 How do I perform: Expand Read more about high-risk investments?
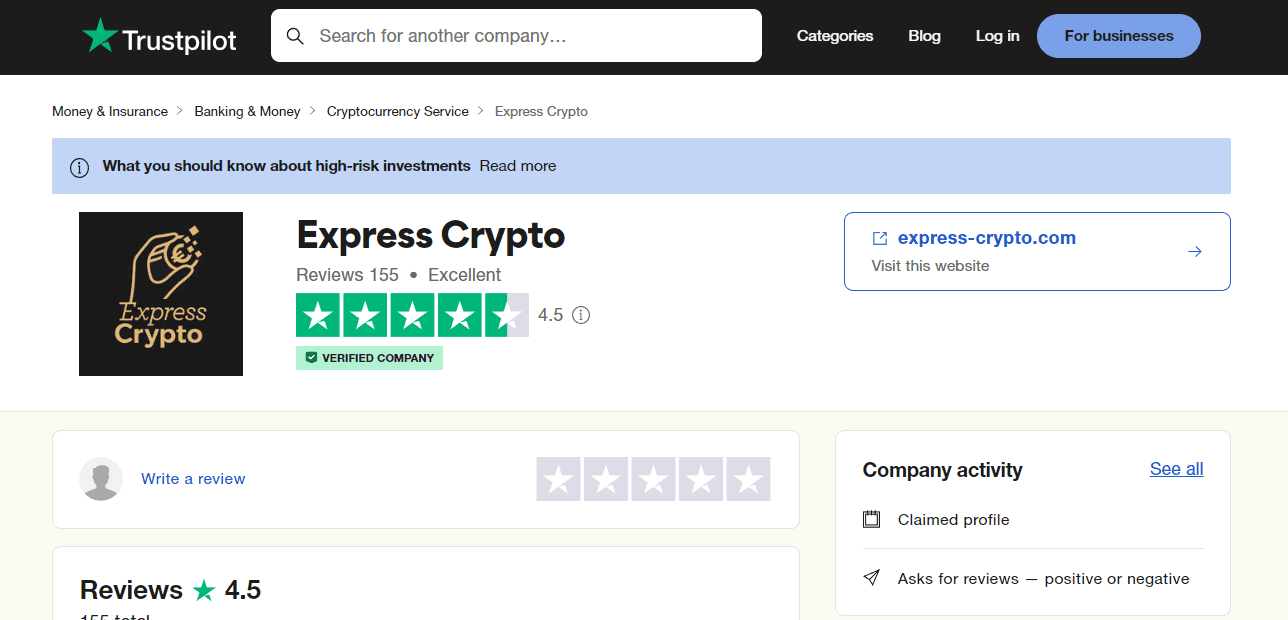tap(517, 166)
